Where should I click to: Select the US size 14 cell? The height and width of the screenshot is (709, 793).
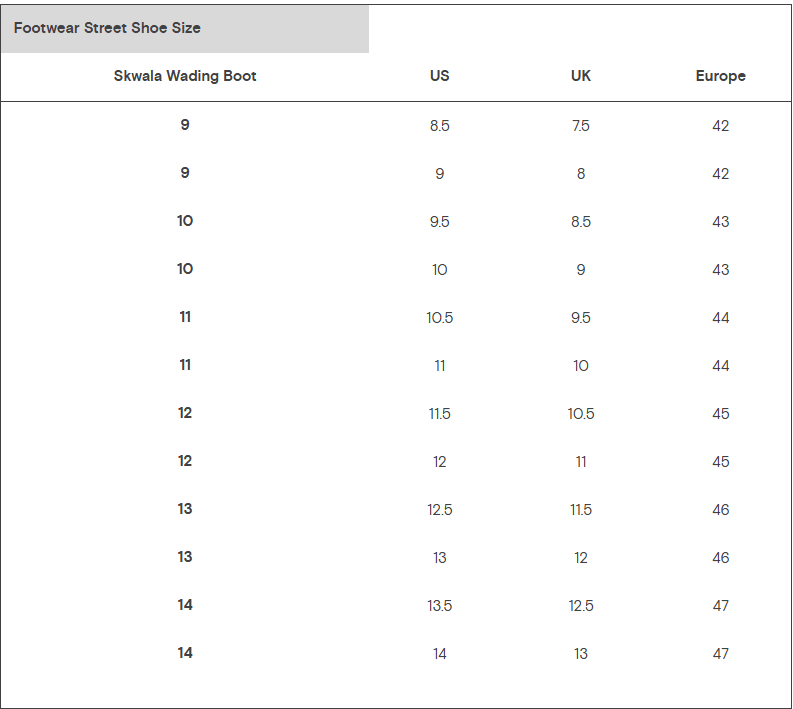pyautogui.click(x=440, y=654)
